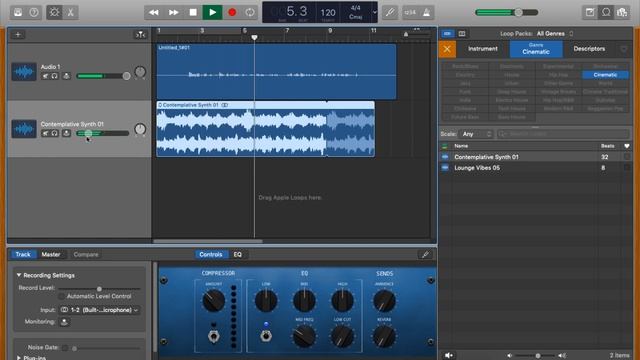Screen dimensions: 640x360
Task: Click the Contemplative Synth 01 track waveform icon
Action: tap(24, 129)
